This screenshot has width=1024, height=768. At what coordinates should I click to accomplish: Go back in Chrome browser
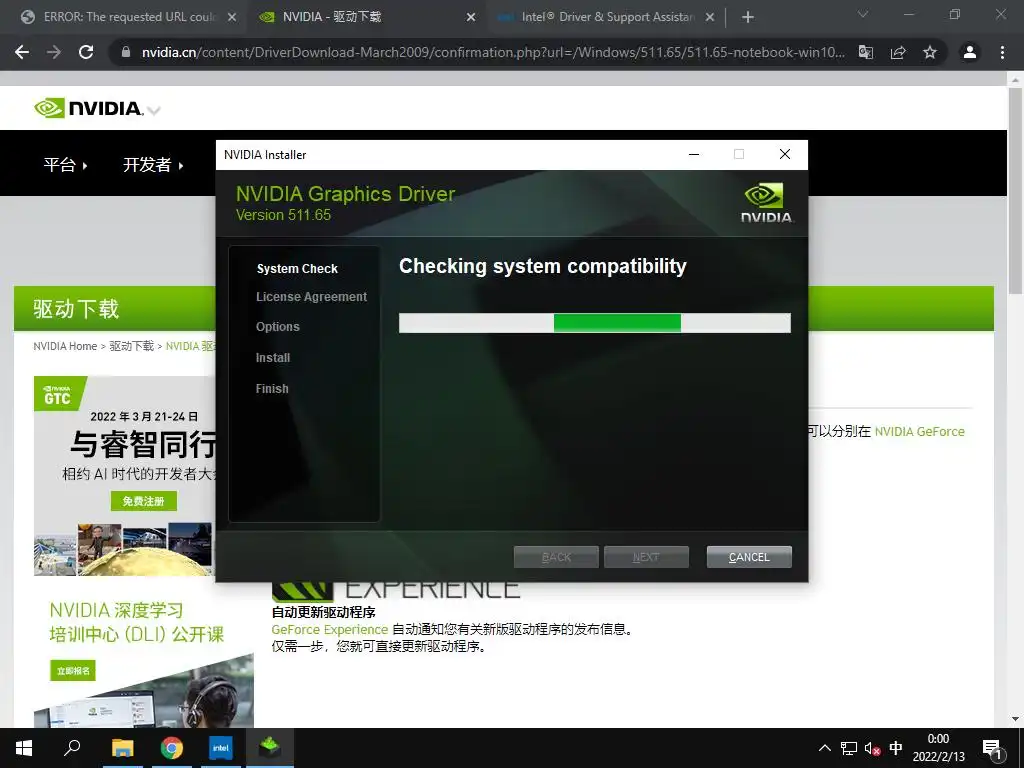click(22, 52)
